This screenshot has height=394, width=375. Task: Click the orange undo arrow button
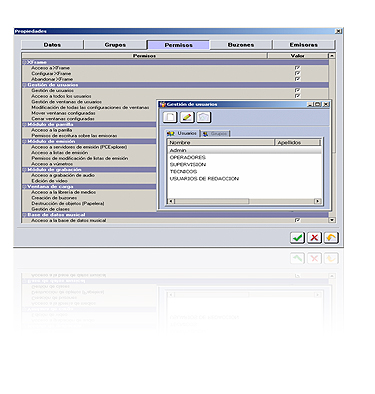[331, 238]
